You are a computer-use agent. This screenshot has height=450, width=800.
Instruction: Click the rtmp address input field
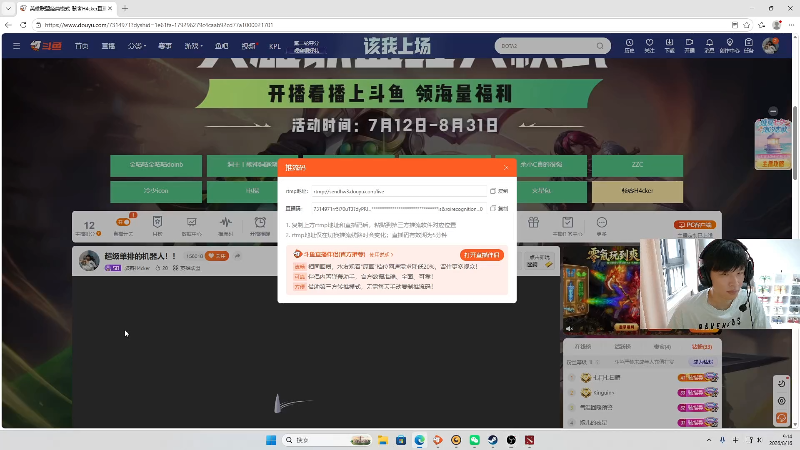[399, 191]
